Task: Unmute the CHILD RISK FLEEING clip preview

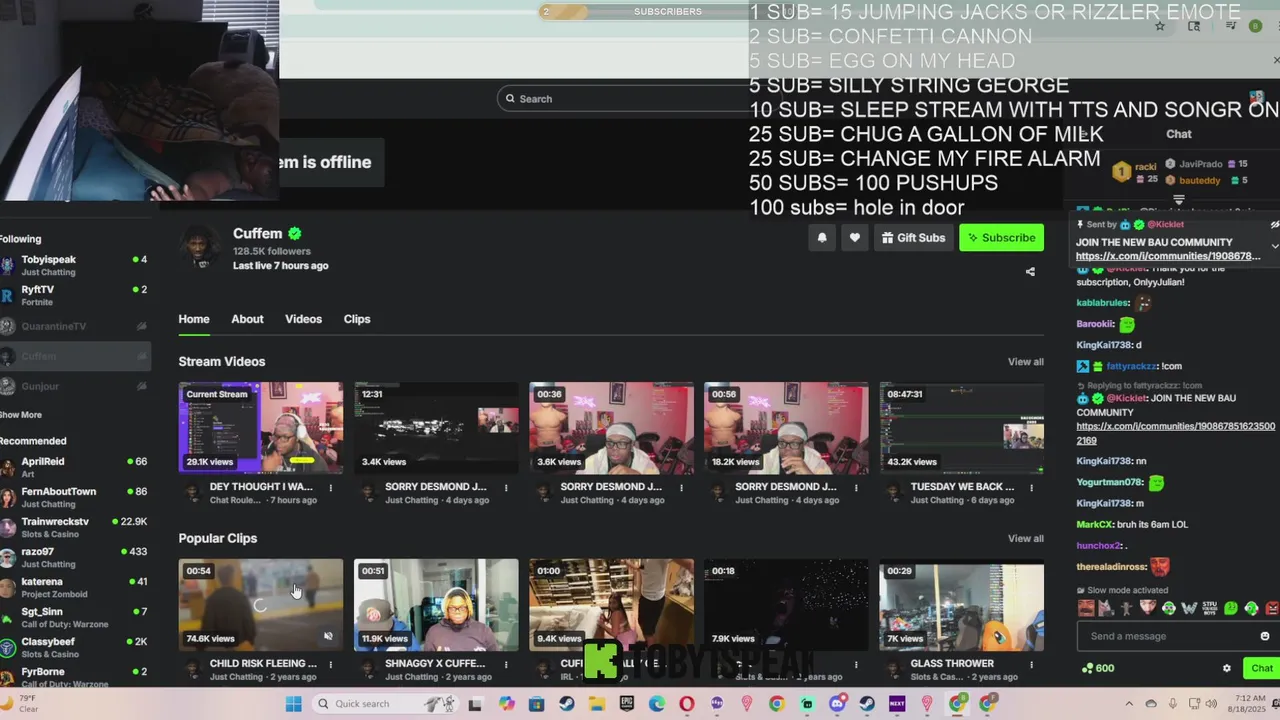Action: [x=328, y=636]
